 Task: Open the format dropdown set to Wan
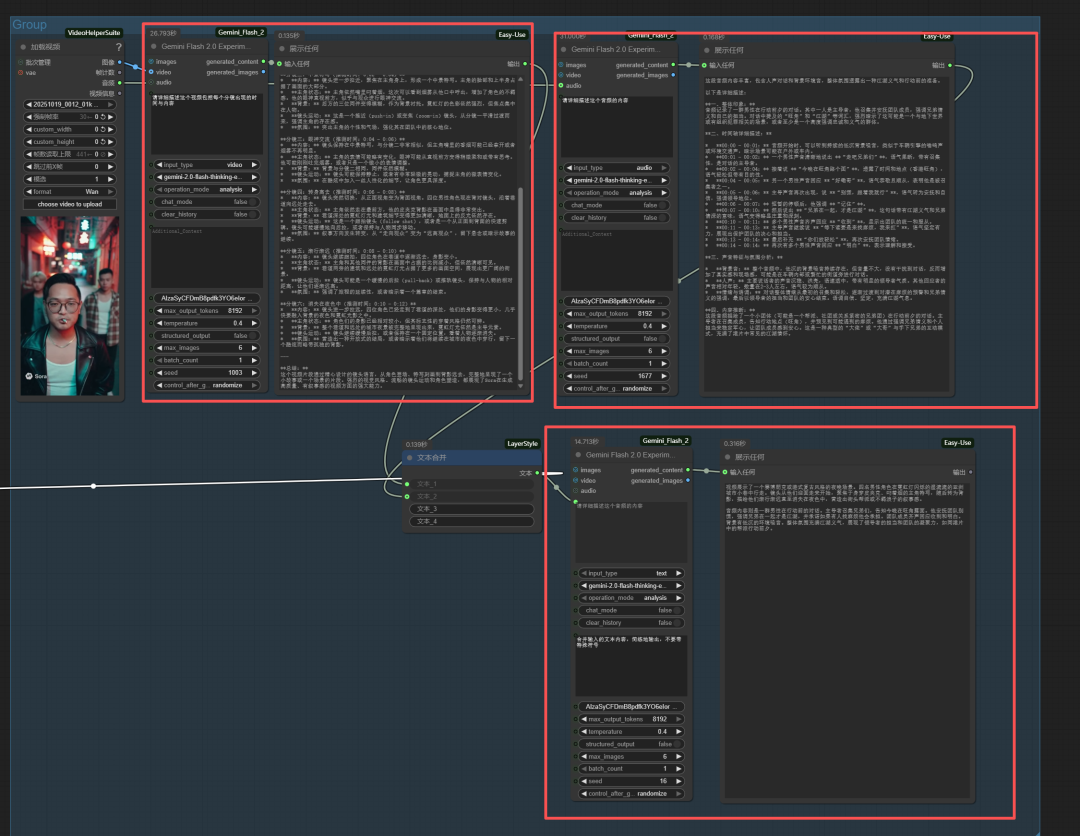[69, 191]
